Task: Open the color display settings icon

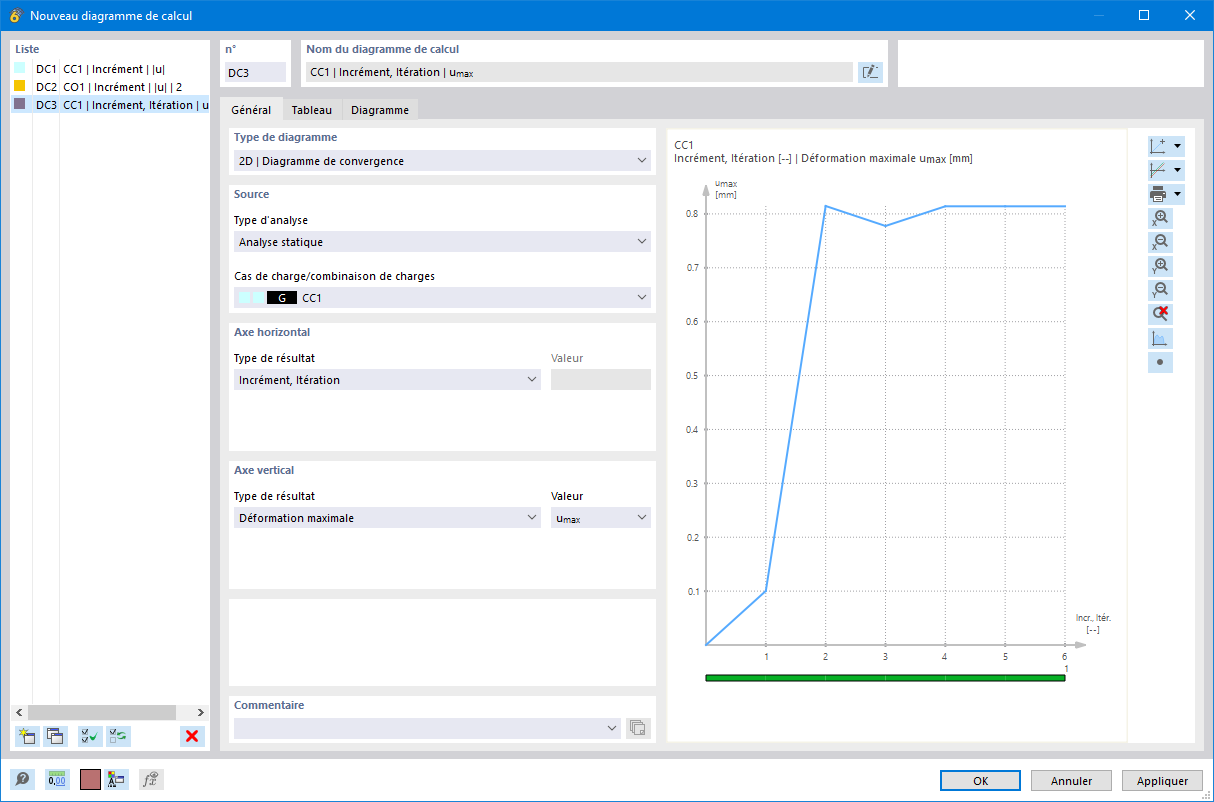Action: tap(116, 780)
